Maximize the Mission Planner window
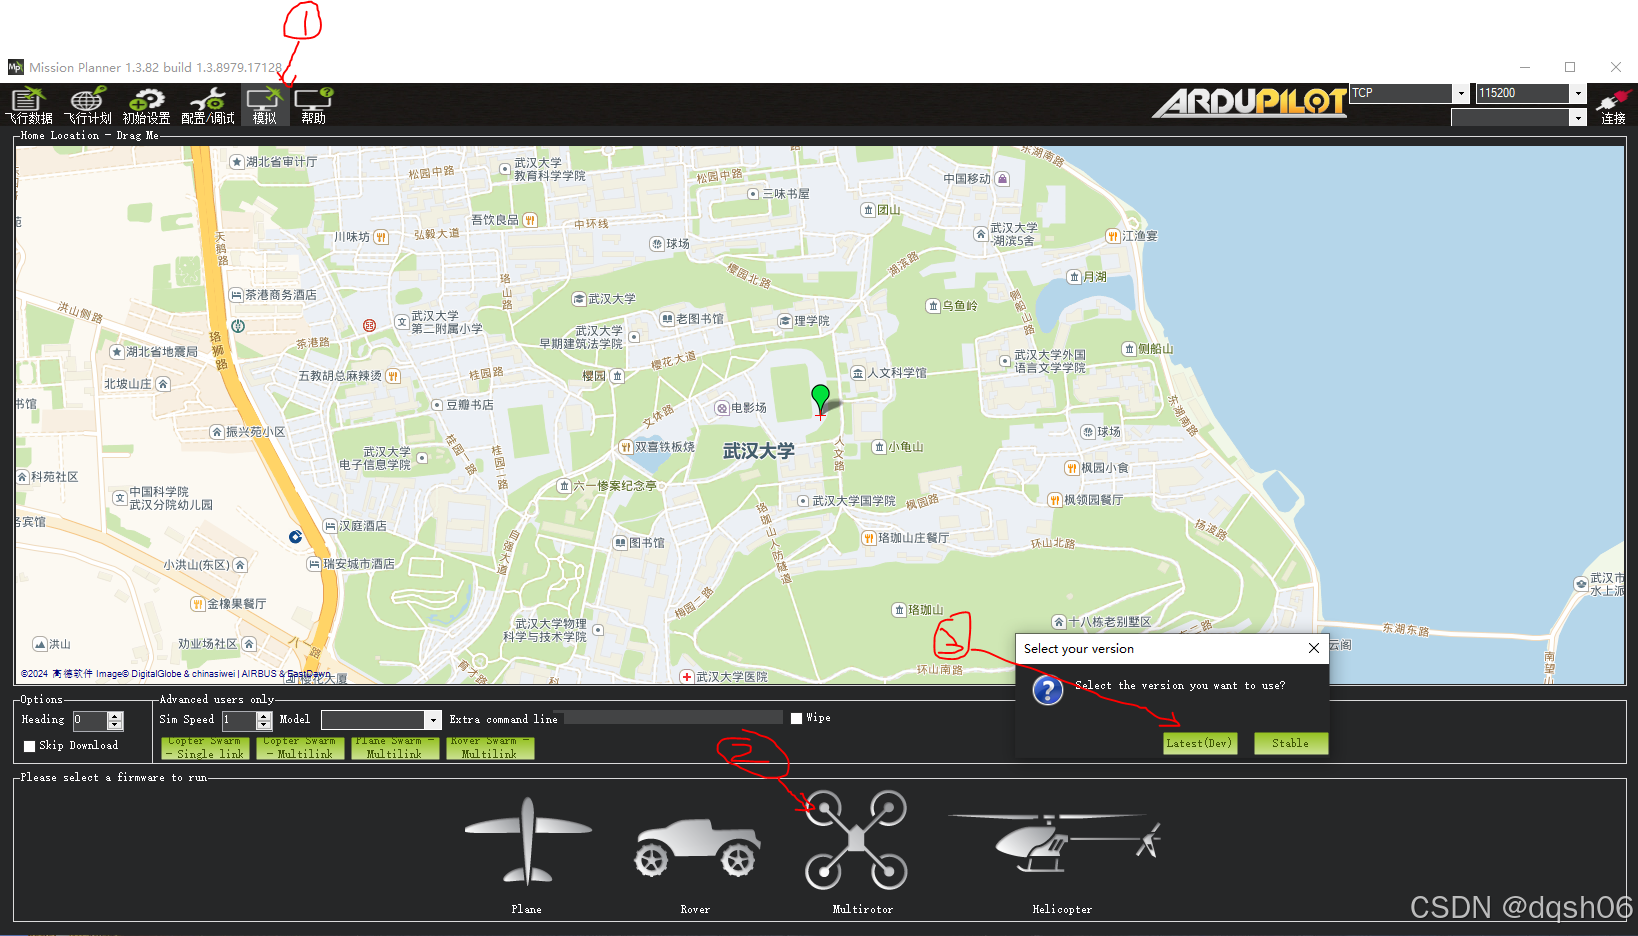 pyautogui.click(x=1570, y=67)
